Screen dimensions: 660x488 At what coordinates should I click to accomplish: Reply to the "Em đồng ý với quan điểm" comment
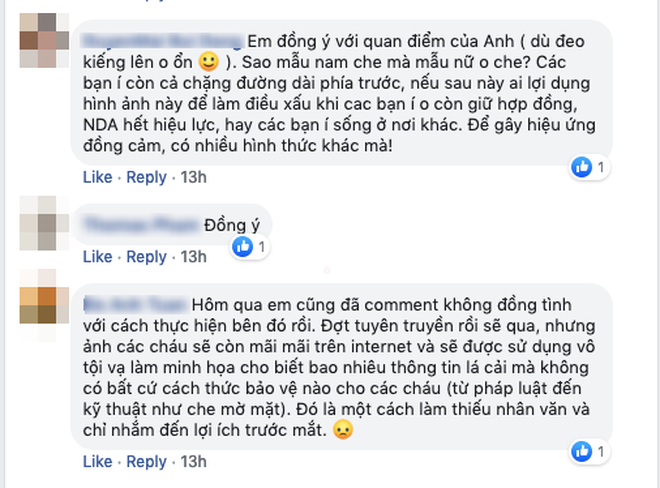pos(145,178)
